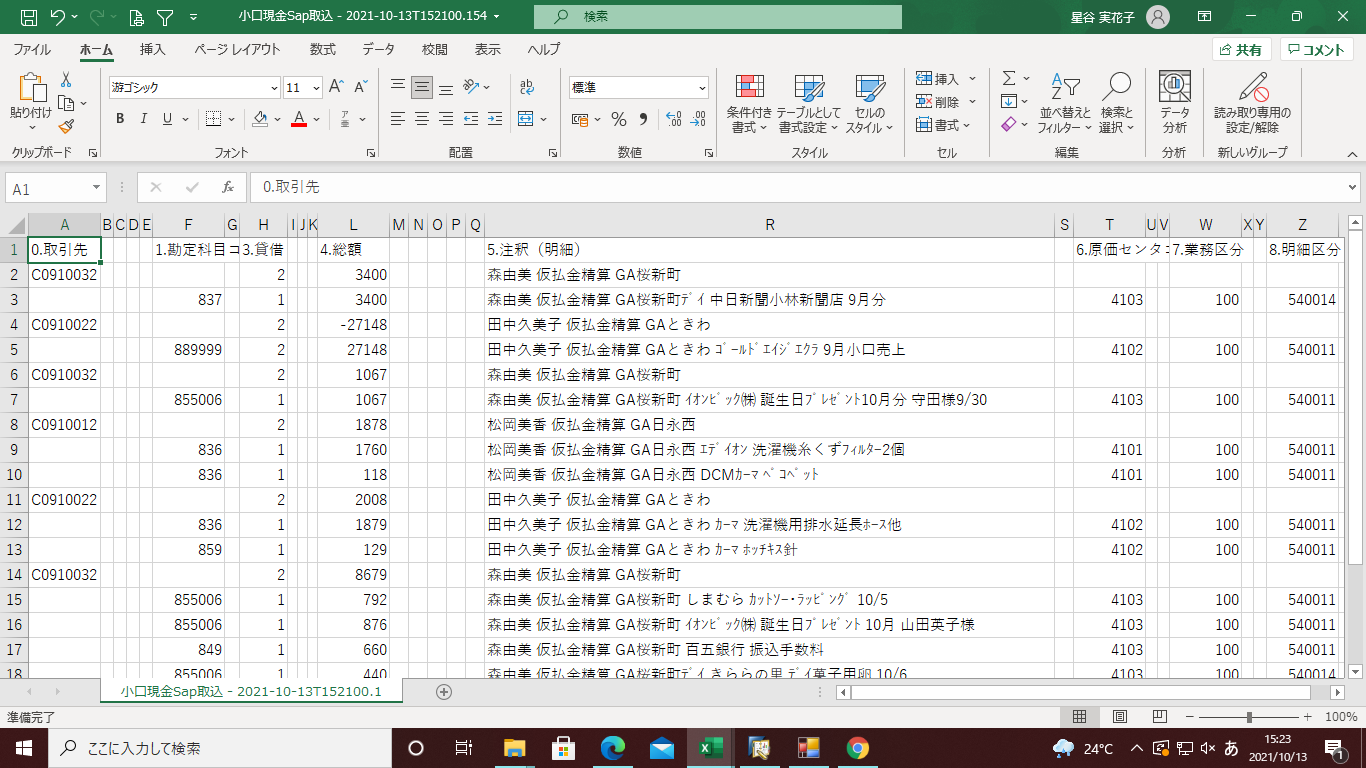The width and height of the screenshot is (1366, 768).
Task: Expand the Name Box dropdown
Action: (x=96, y=188)
